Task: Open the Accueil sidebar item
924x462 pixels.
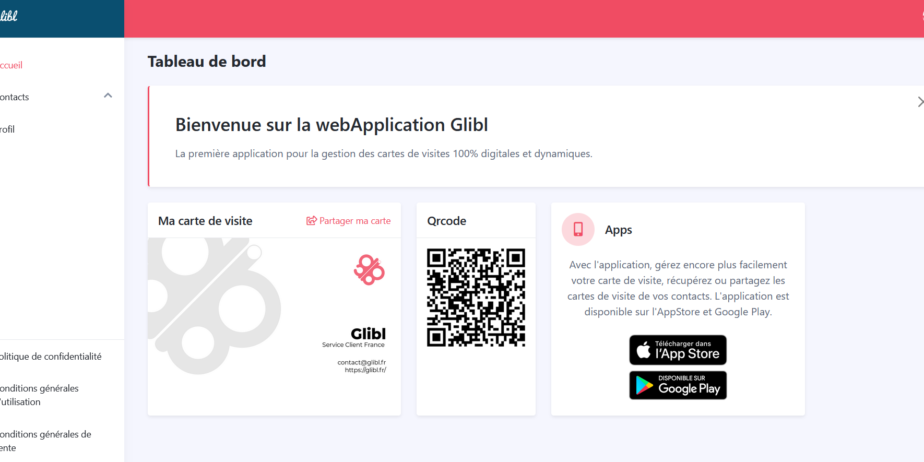Action: pos(11,65)
